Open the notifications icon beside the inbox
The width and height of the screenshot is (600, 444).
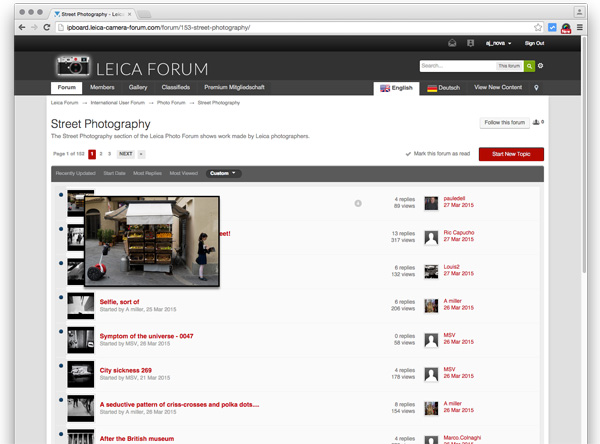(468, 43)
